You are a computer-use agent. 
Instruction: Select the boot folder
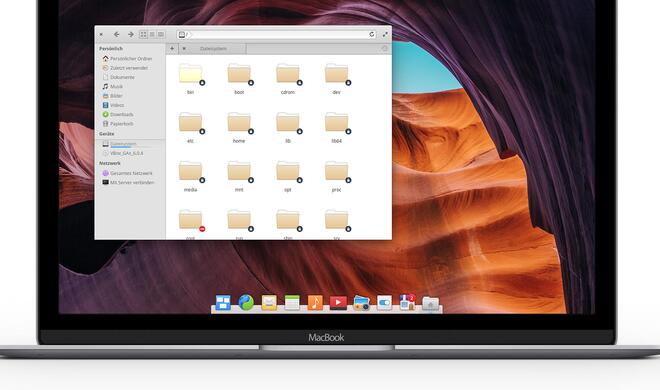[x=239, y=79]
